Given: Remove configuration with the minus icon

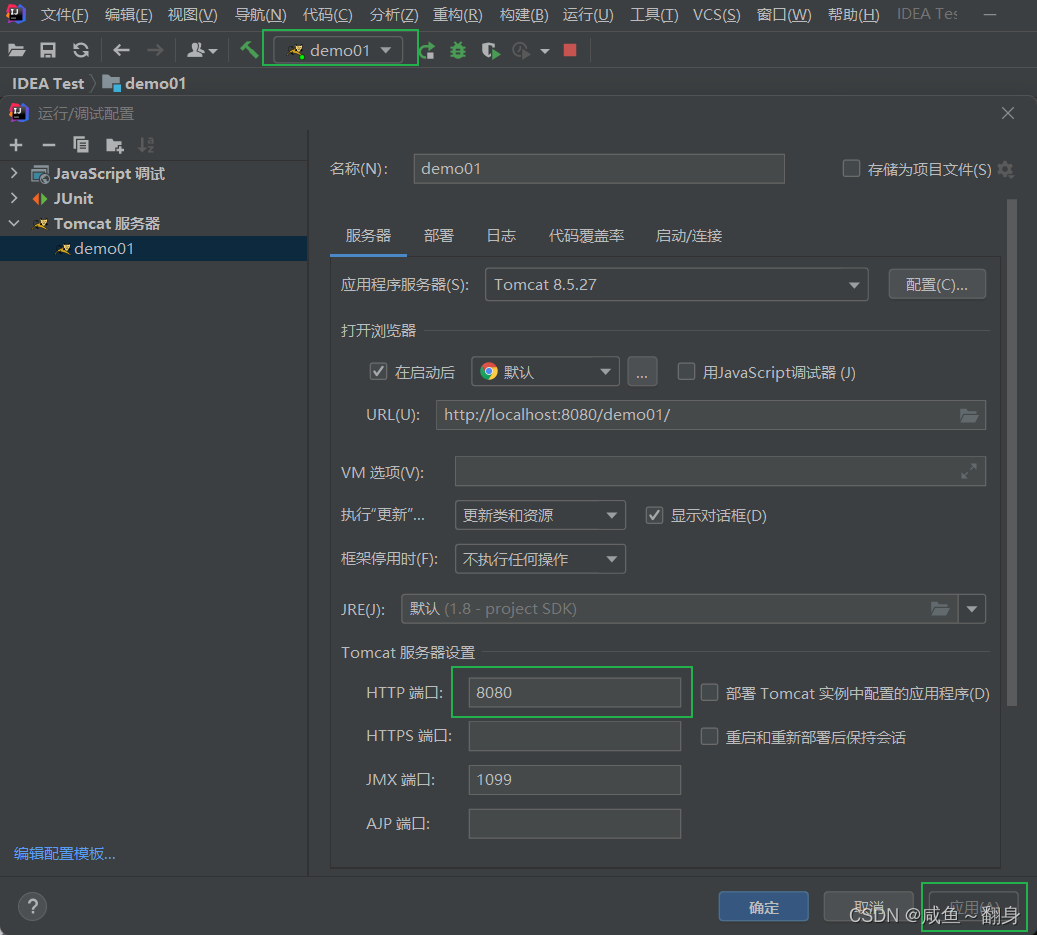Looking at the screenshot, I should (48, 145).
